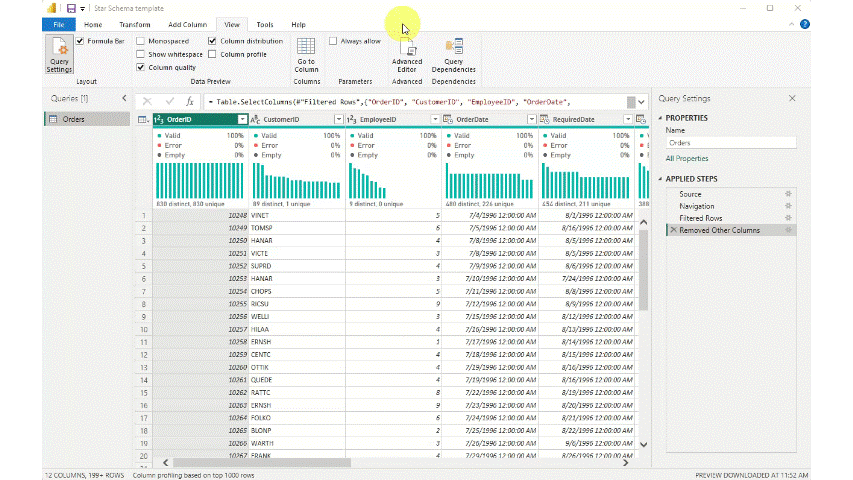Uncheck the Column distribution checkbox
Screen dimensions: 853x480
click(212, 41)
